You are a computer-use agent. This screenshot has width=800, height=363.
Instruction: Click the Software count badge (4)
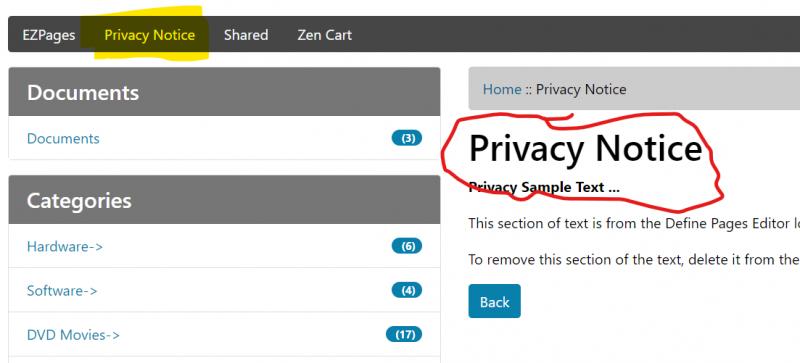407,291
